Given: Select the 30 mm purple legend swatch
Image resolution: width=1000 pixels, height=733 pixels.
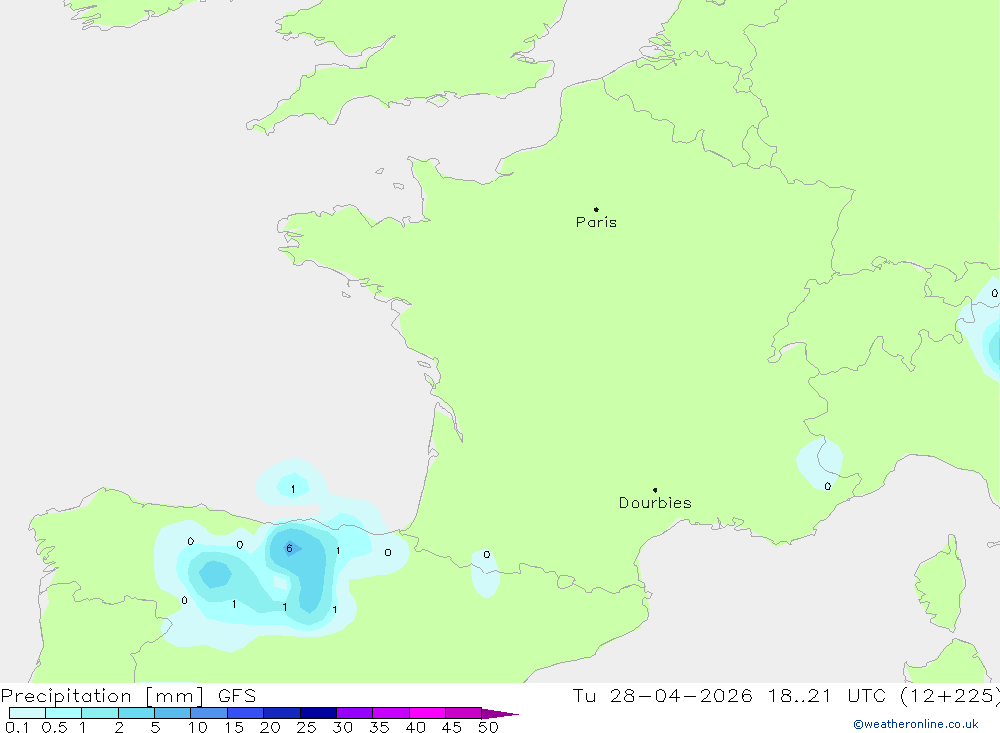Looking at the screenshot, I should coord(354,713).
